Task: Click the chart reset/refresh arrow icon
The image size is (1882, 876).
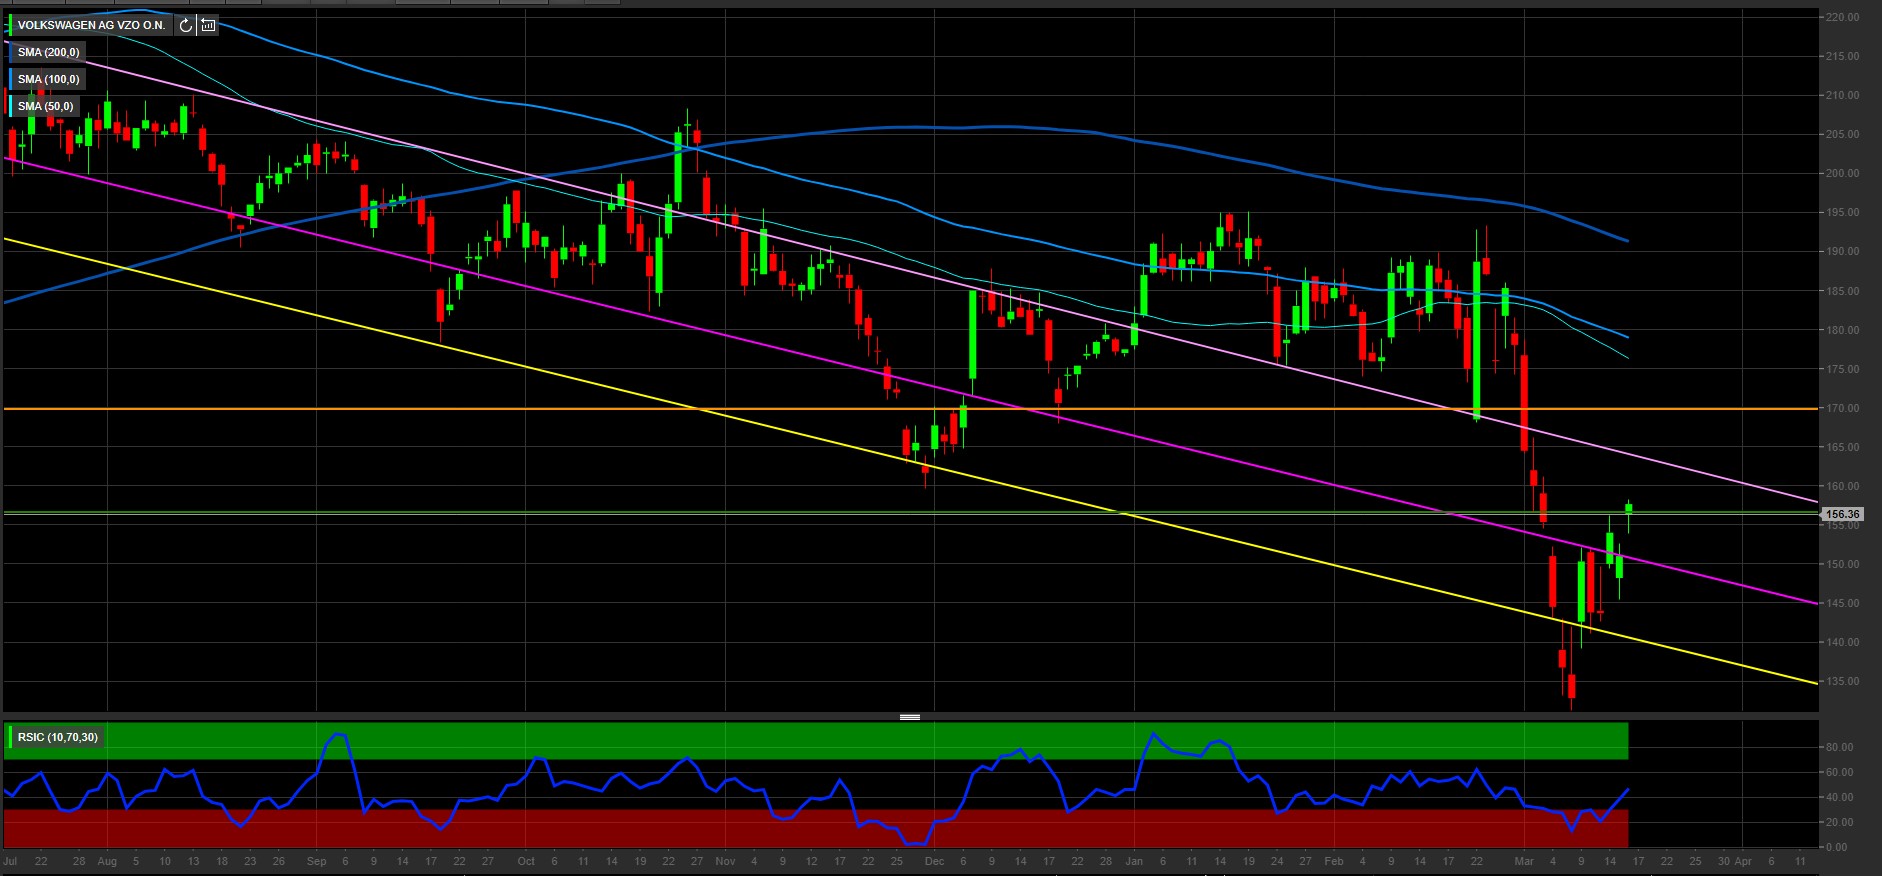Action: point(186,25)
